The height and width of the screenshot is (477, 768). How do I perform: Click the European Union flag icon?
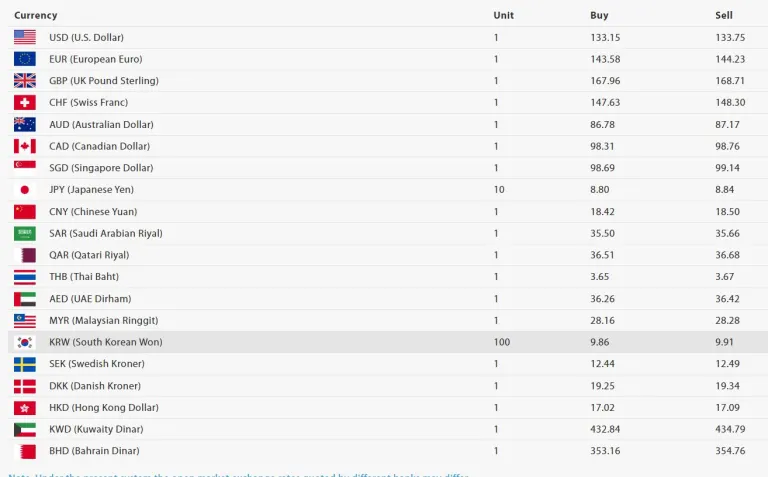point(25,59)
